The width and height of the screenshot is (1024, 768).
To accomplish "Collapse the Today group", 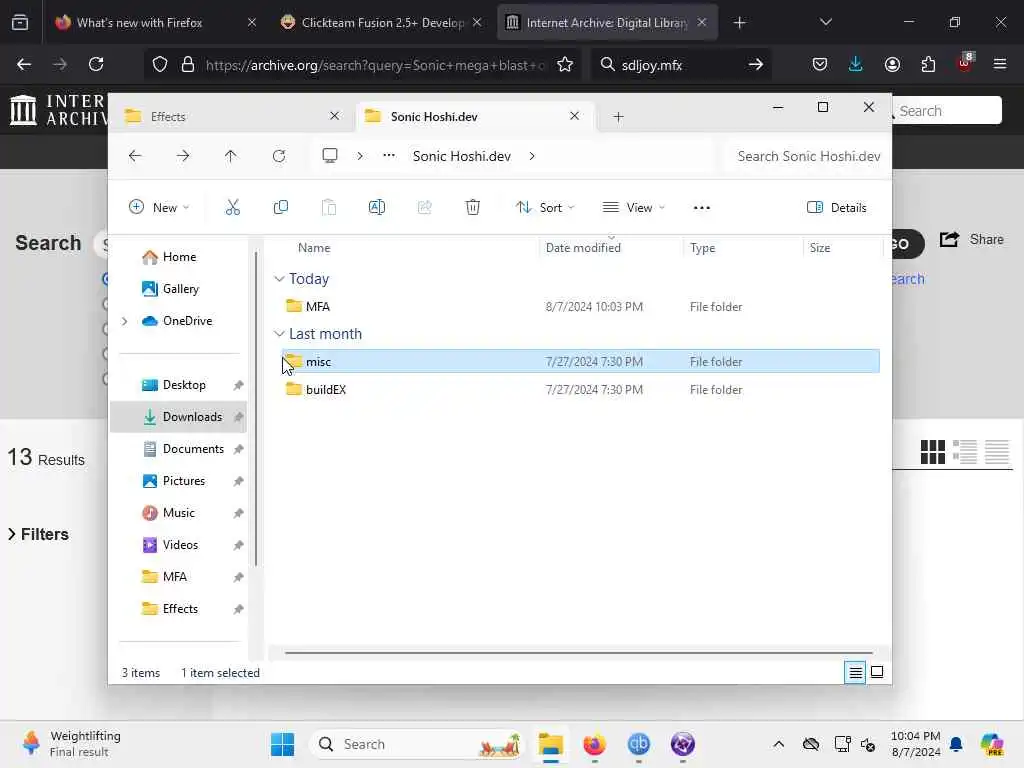I will click(279, 279).
